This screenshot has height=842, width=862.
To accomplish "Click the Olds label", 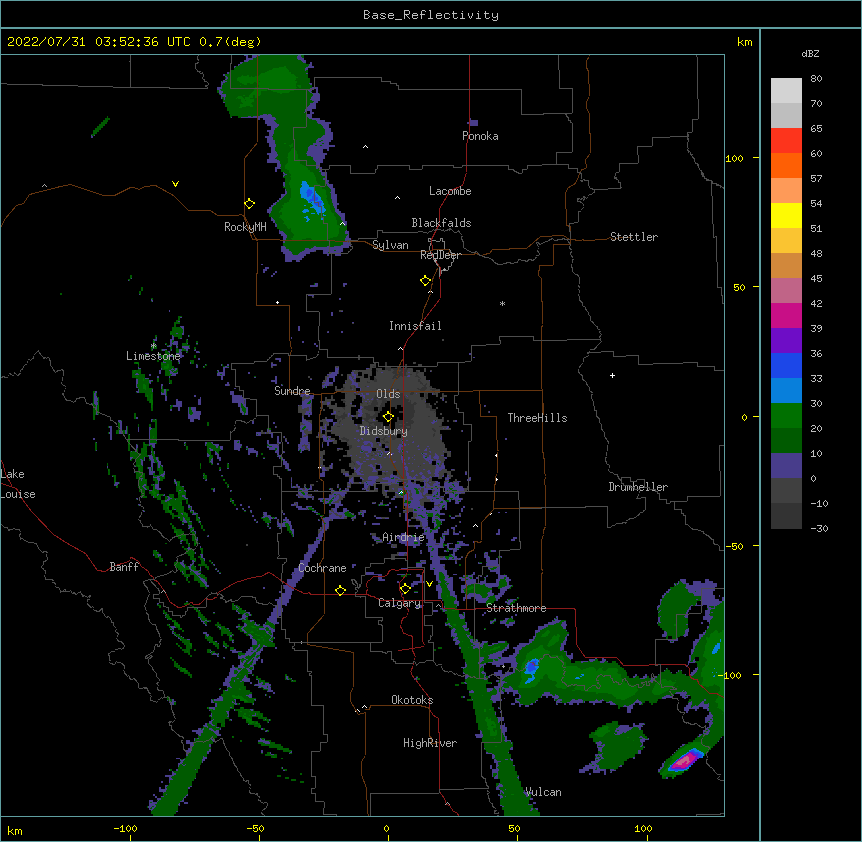I will tap(388, 394).
